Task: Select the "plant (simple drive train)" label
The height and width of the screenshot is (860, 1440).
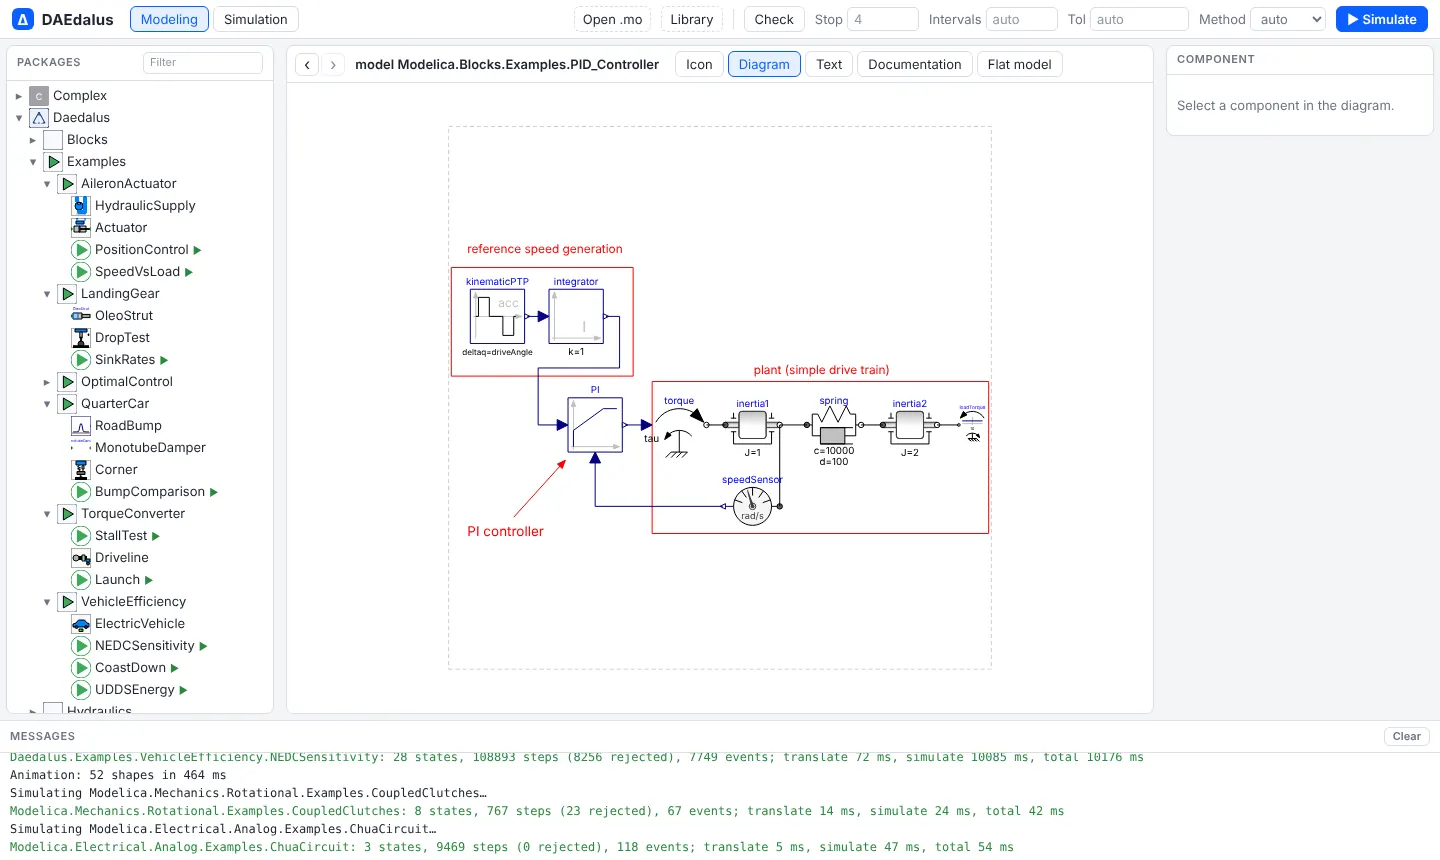Action: pos(821,370)
